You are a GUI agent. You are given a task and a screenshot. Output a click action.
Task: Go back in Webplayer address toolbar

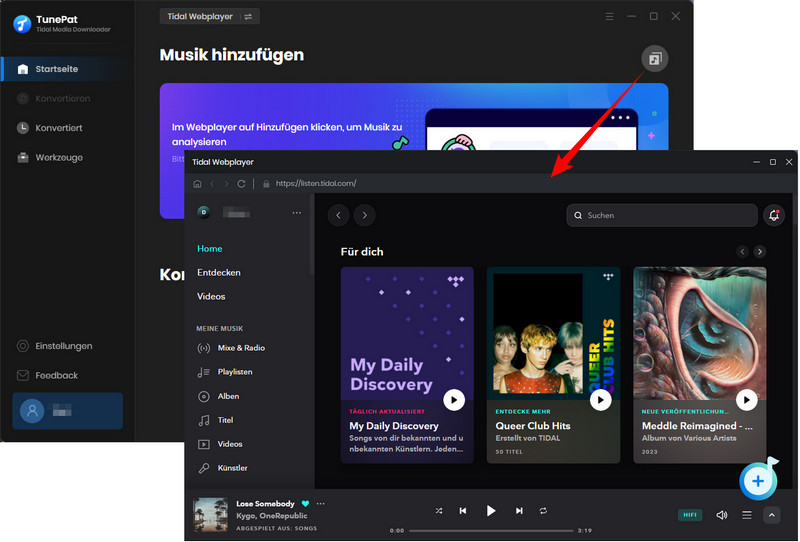213,184
